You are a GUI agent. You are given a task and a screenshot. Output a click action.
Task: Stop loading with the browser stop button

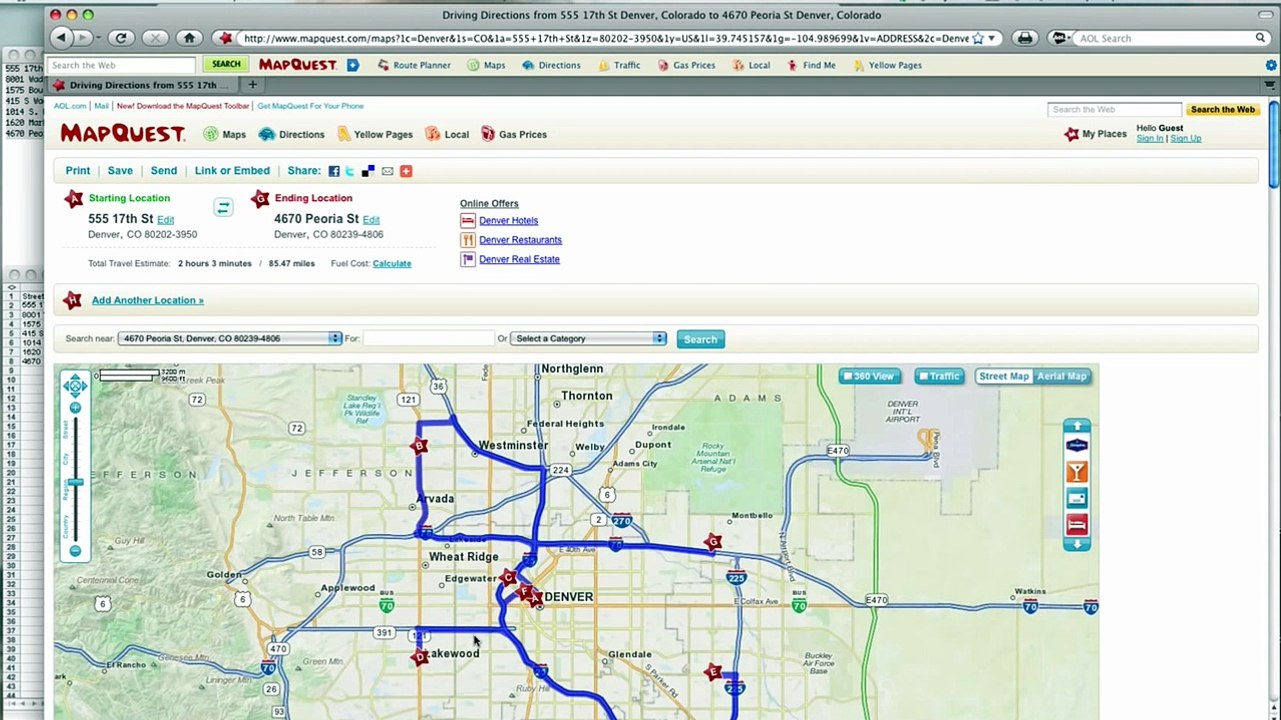(155, 38)
